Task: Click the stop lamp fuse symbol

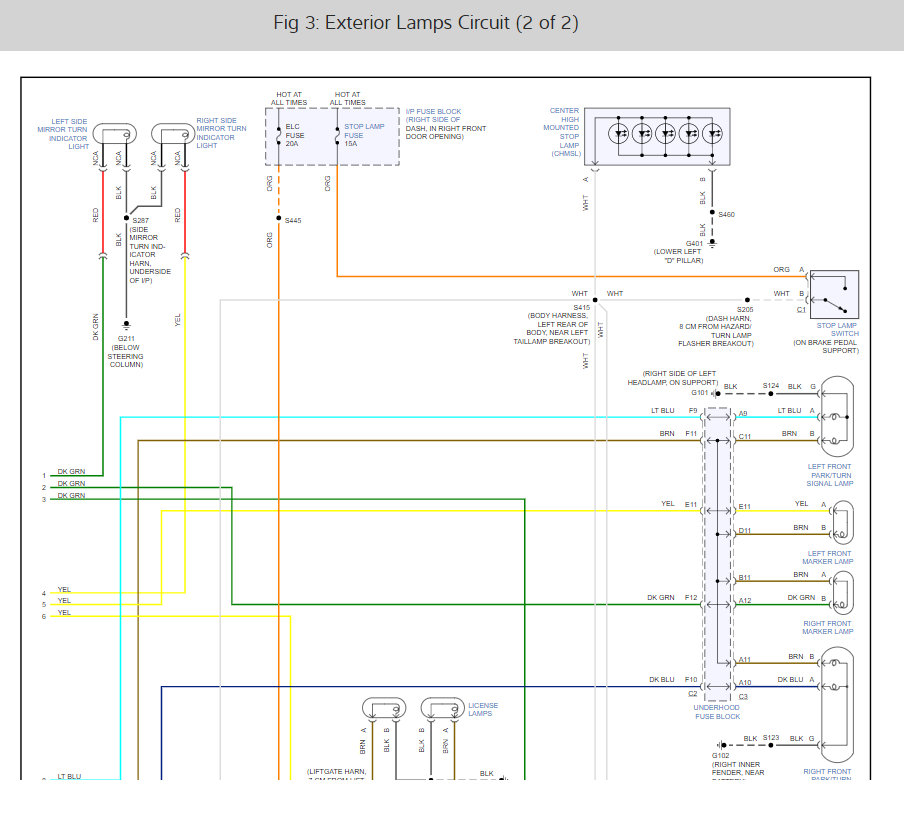Action: click(x=337, y=135)
